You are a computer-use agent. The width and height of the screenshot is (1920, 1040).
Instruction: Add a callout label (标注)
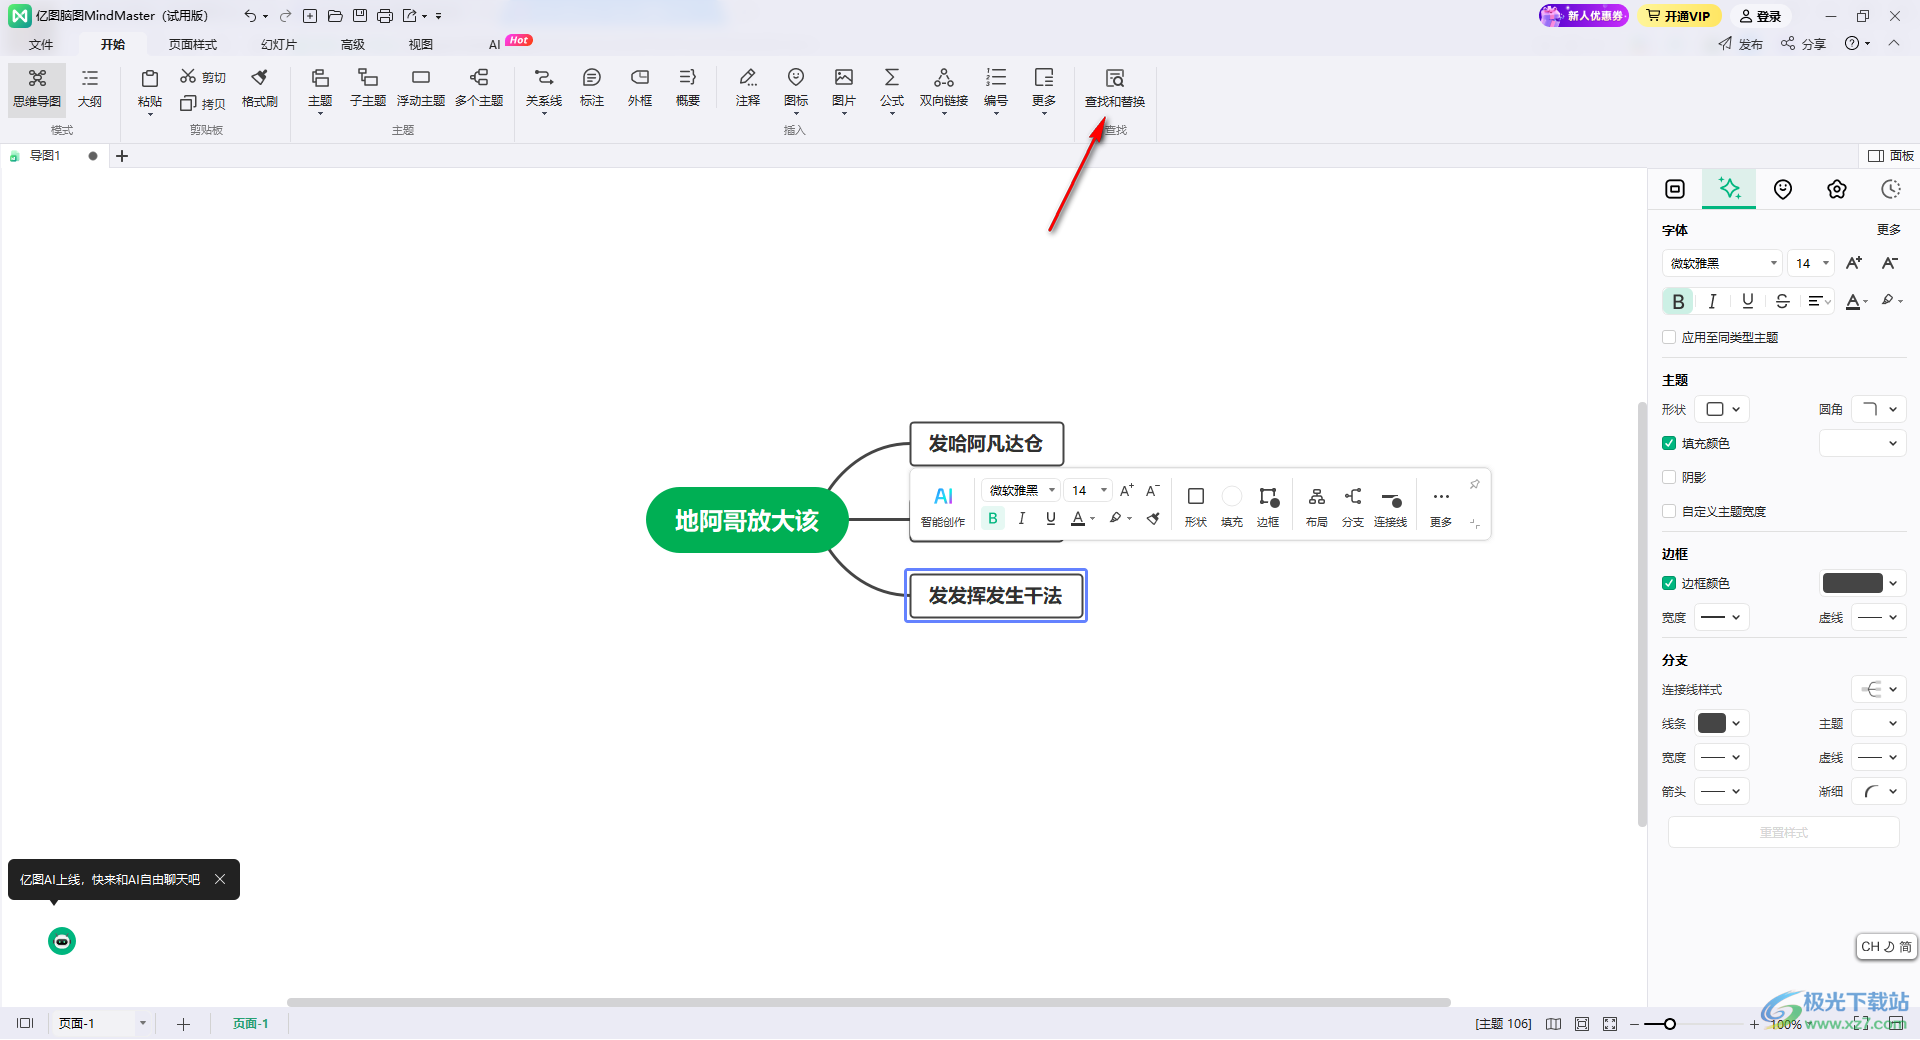592,88
